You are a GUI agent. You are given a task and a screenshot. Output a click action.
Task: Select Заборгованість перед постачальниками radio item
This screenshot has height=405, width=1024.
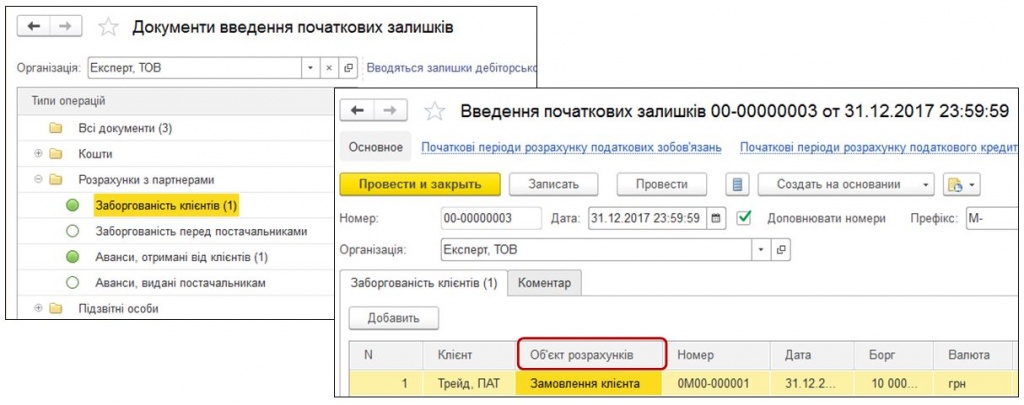[x=72, y=231]
